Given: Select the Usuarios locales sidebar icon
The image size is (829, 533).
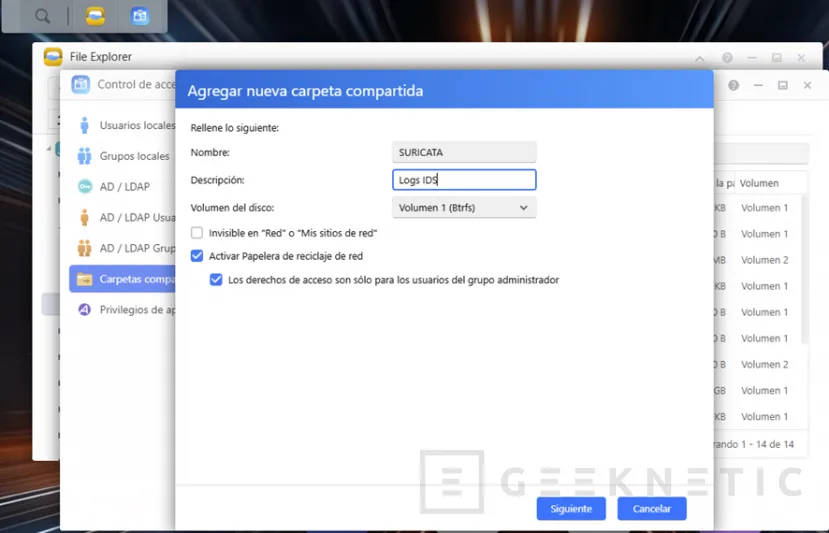Looking at the screenshot, I should 84,126.
